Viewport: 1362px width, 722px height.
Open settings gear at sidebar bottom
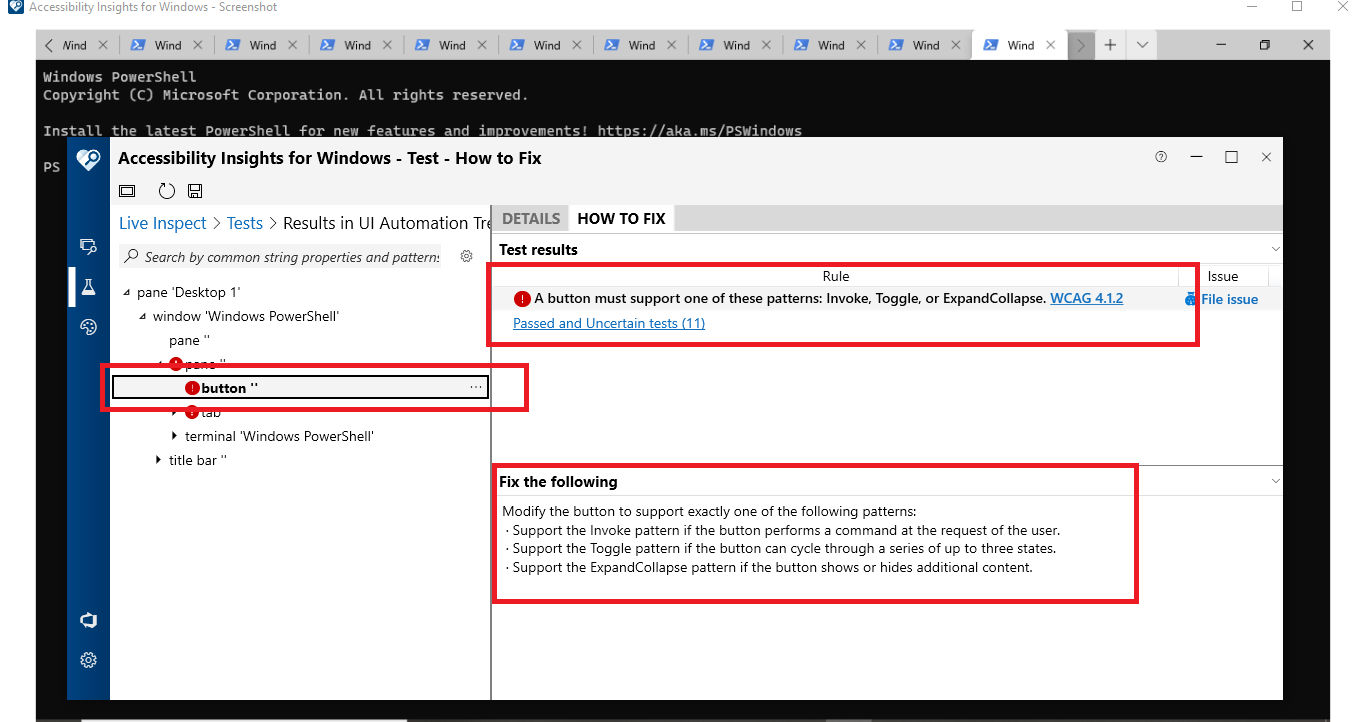[88, 660]
